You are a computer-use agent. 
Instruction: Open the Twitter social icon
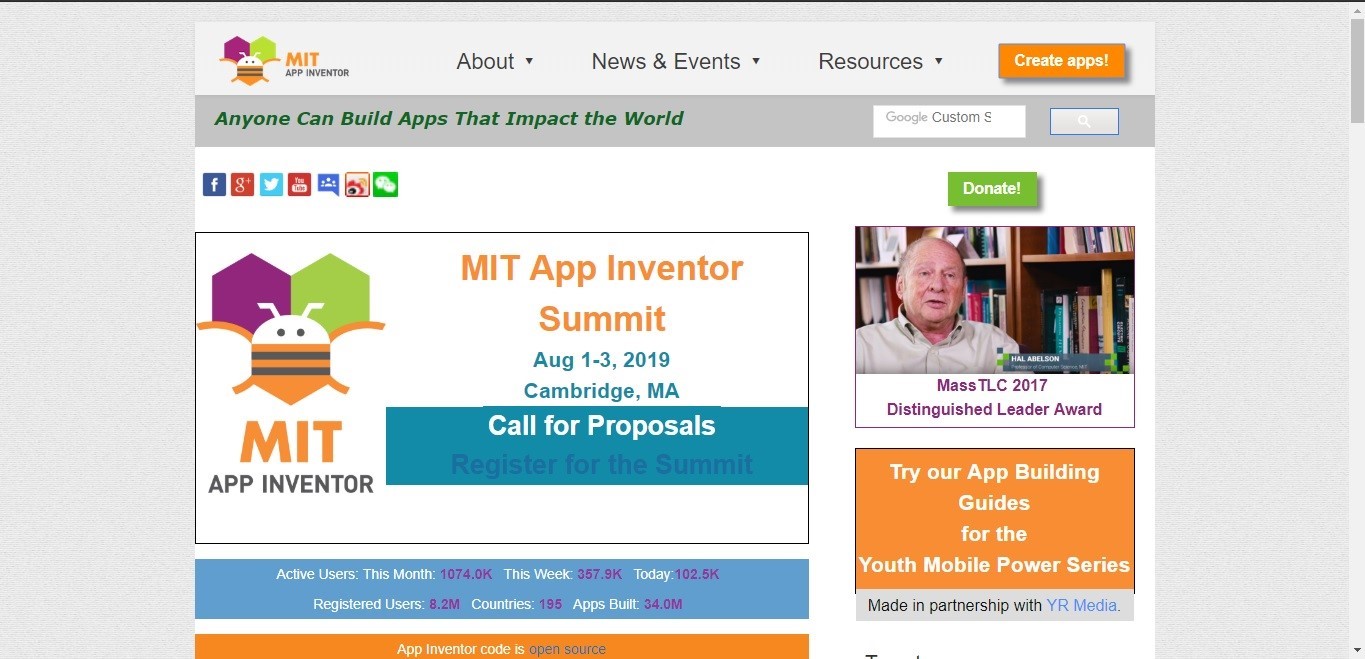pyautogui.click(x=271, y=185)
